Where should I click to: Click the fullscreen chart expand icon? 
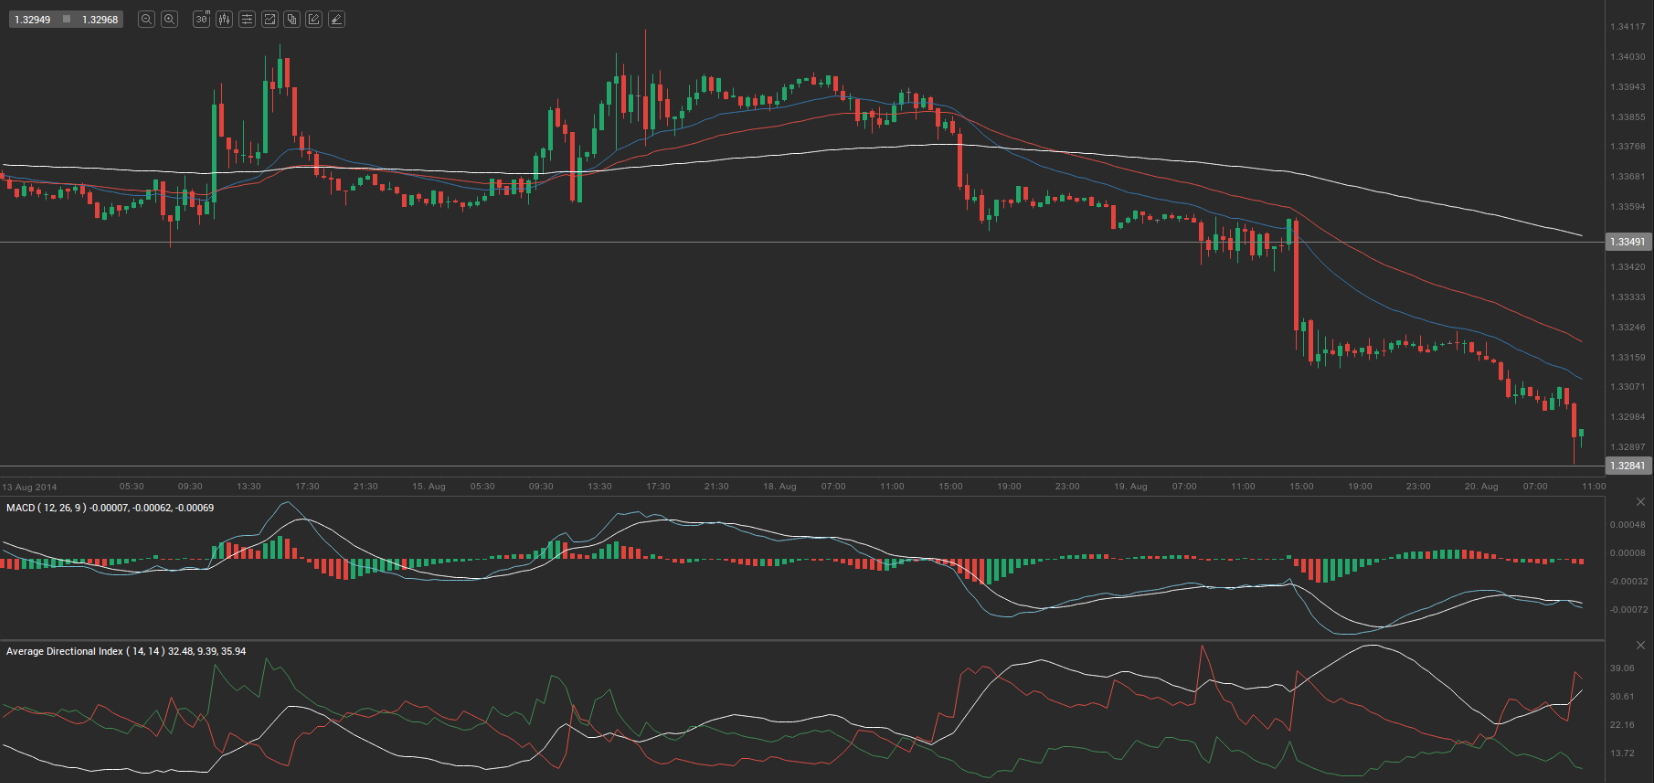coord(269,19)
